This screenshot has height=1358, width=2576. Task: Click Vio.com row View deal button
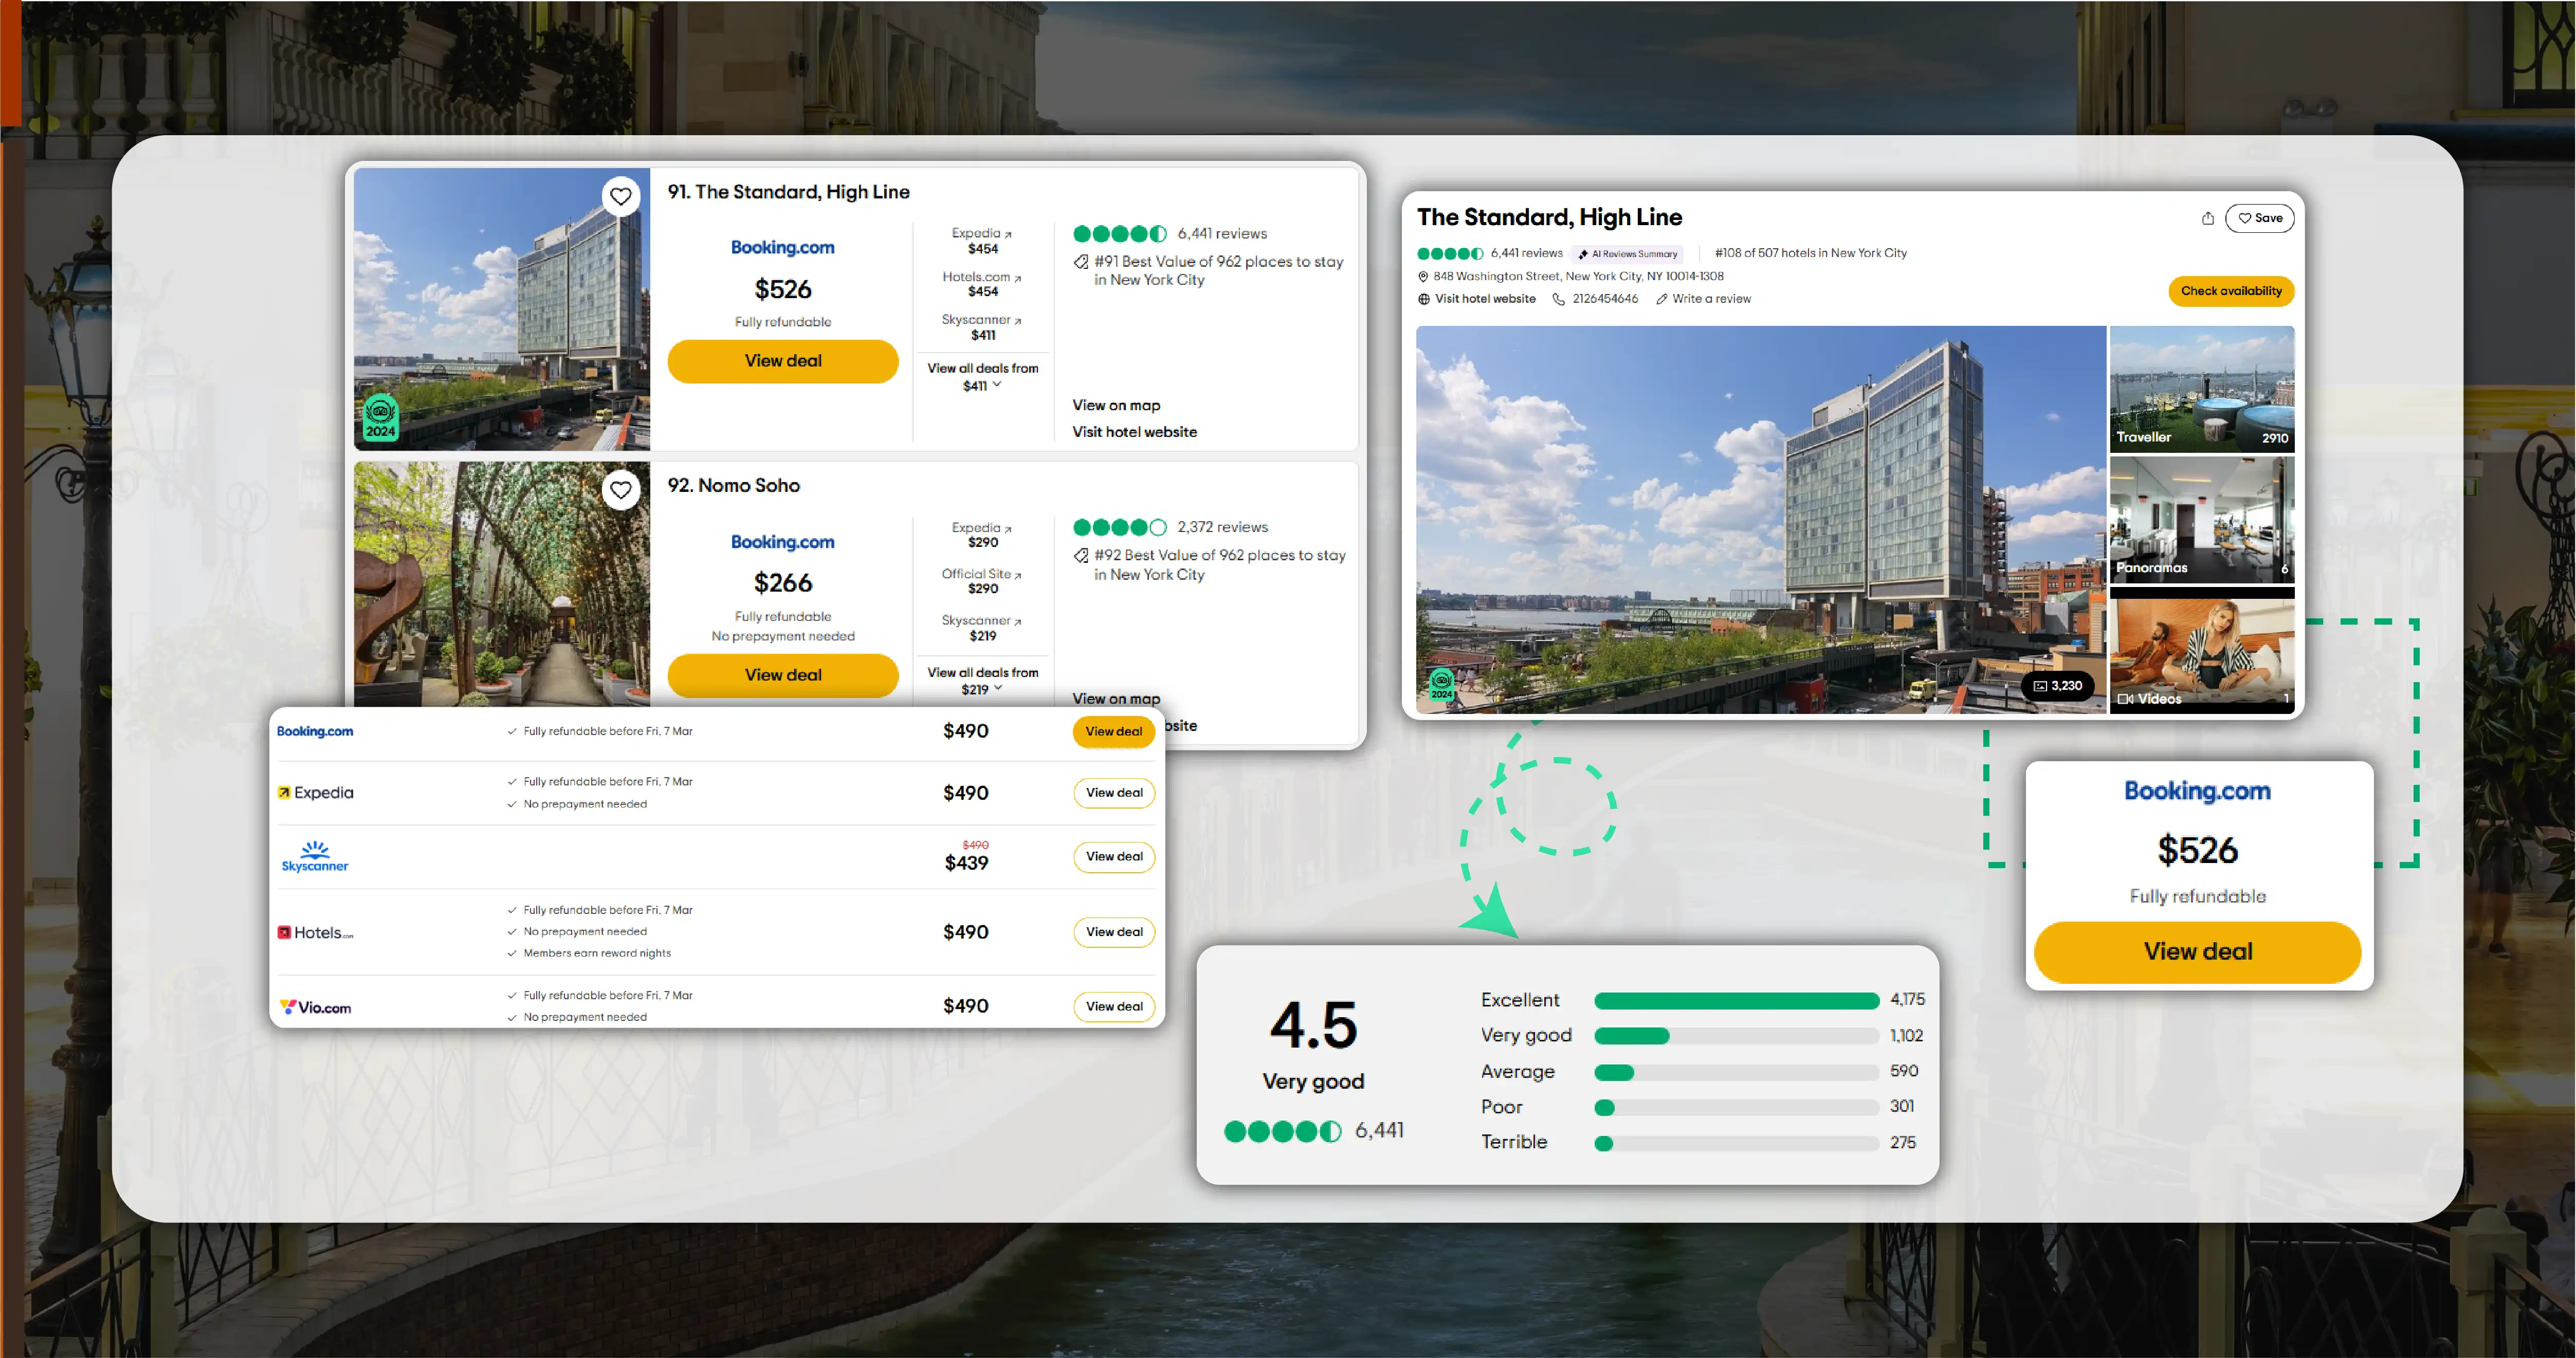coord(1114,1007)
